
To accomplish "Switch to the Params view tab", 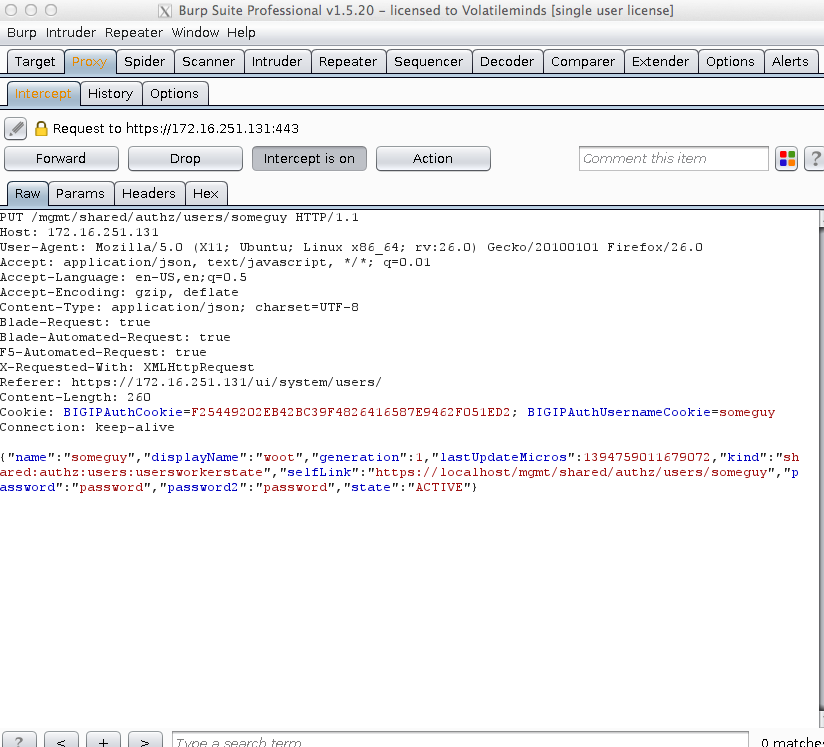I will [x=80, y=193].
